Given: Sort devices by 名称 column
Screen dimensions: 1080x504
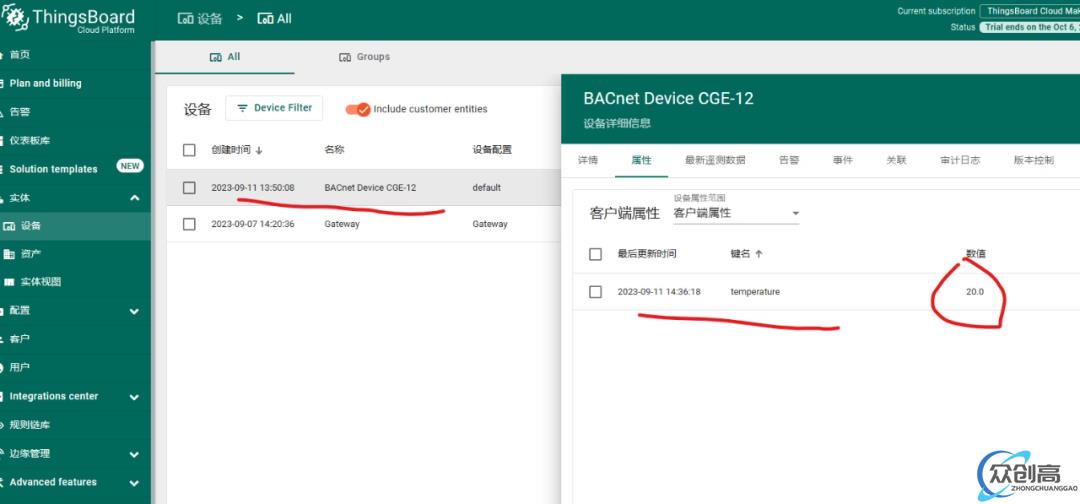Looking at the screenshot, I should 334,149.
